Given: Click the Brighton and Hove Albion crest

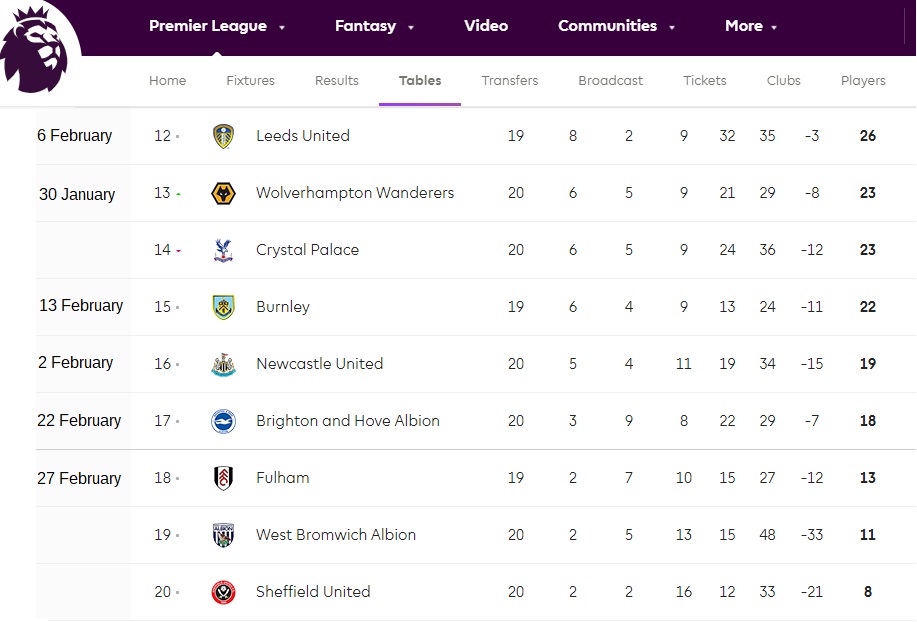Looking at the screenshot, I should (224, 421).
